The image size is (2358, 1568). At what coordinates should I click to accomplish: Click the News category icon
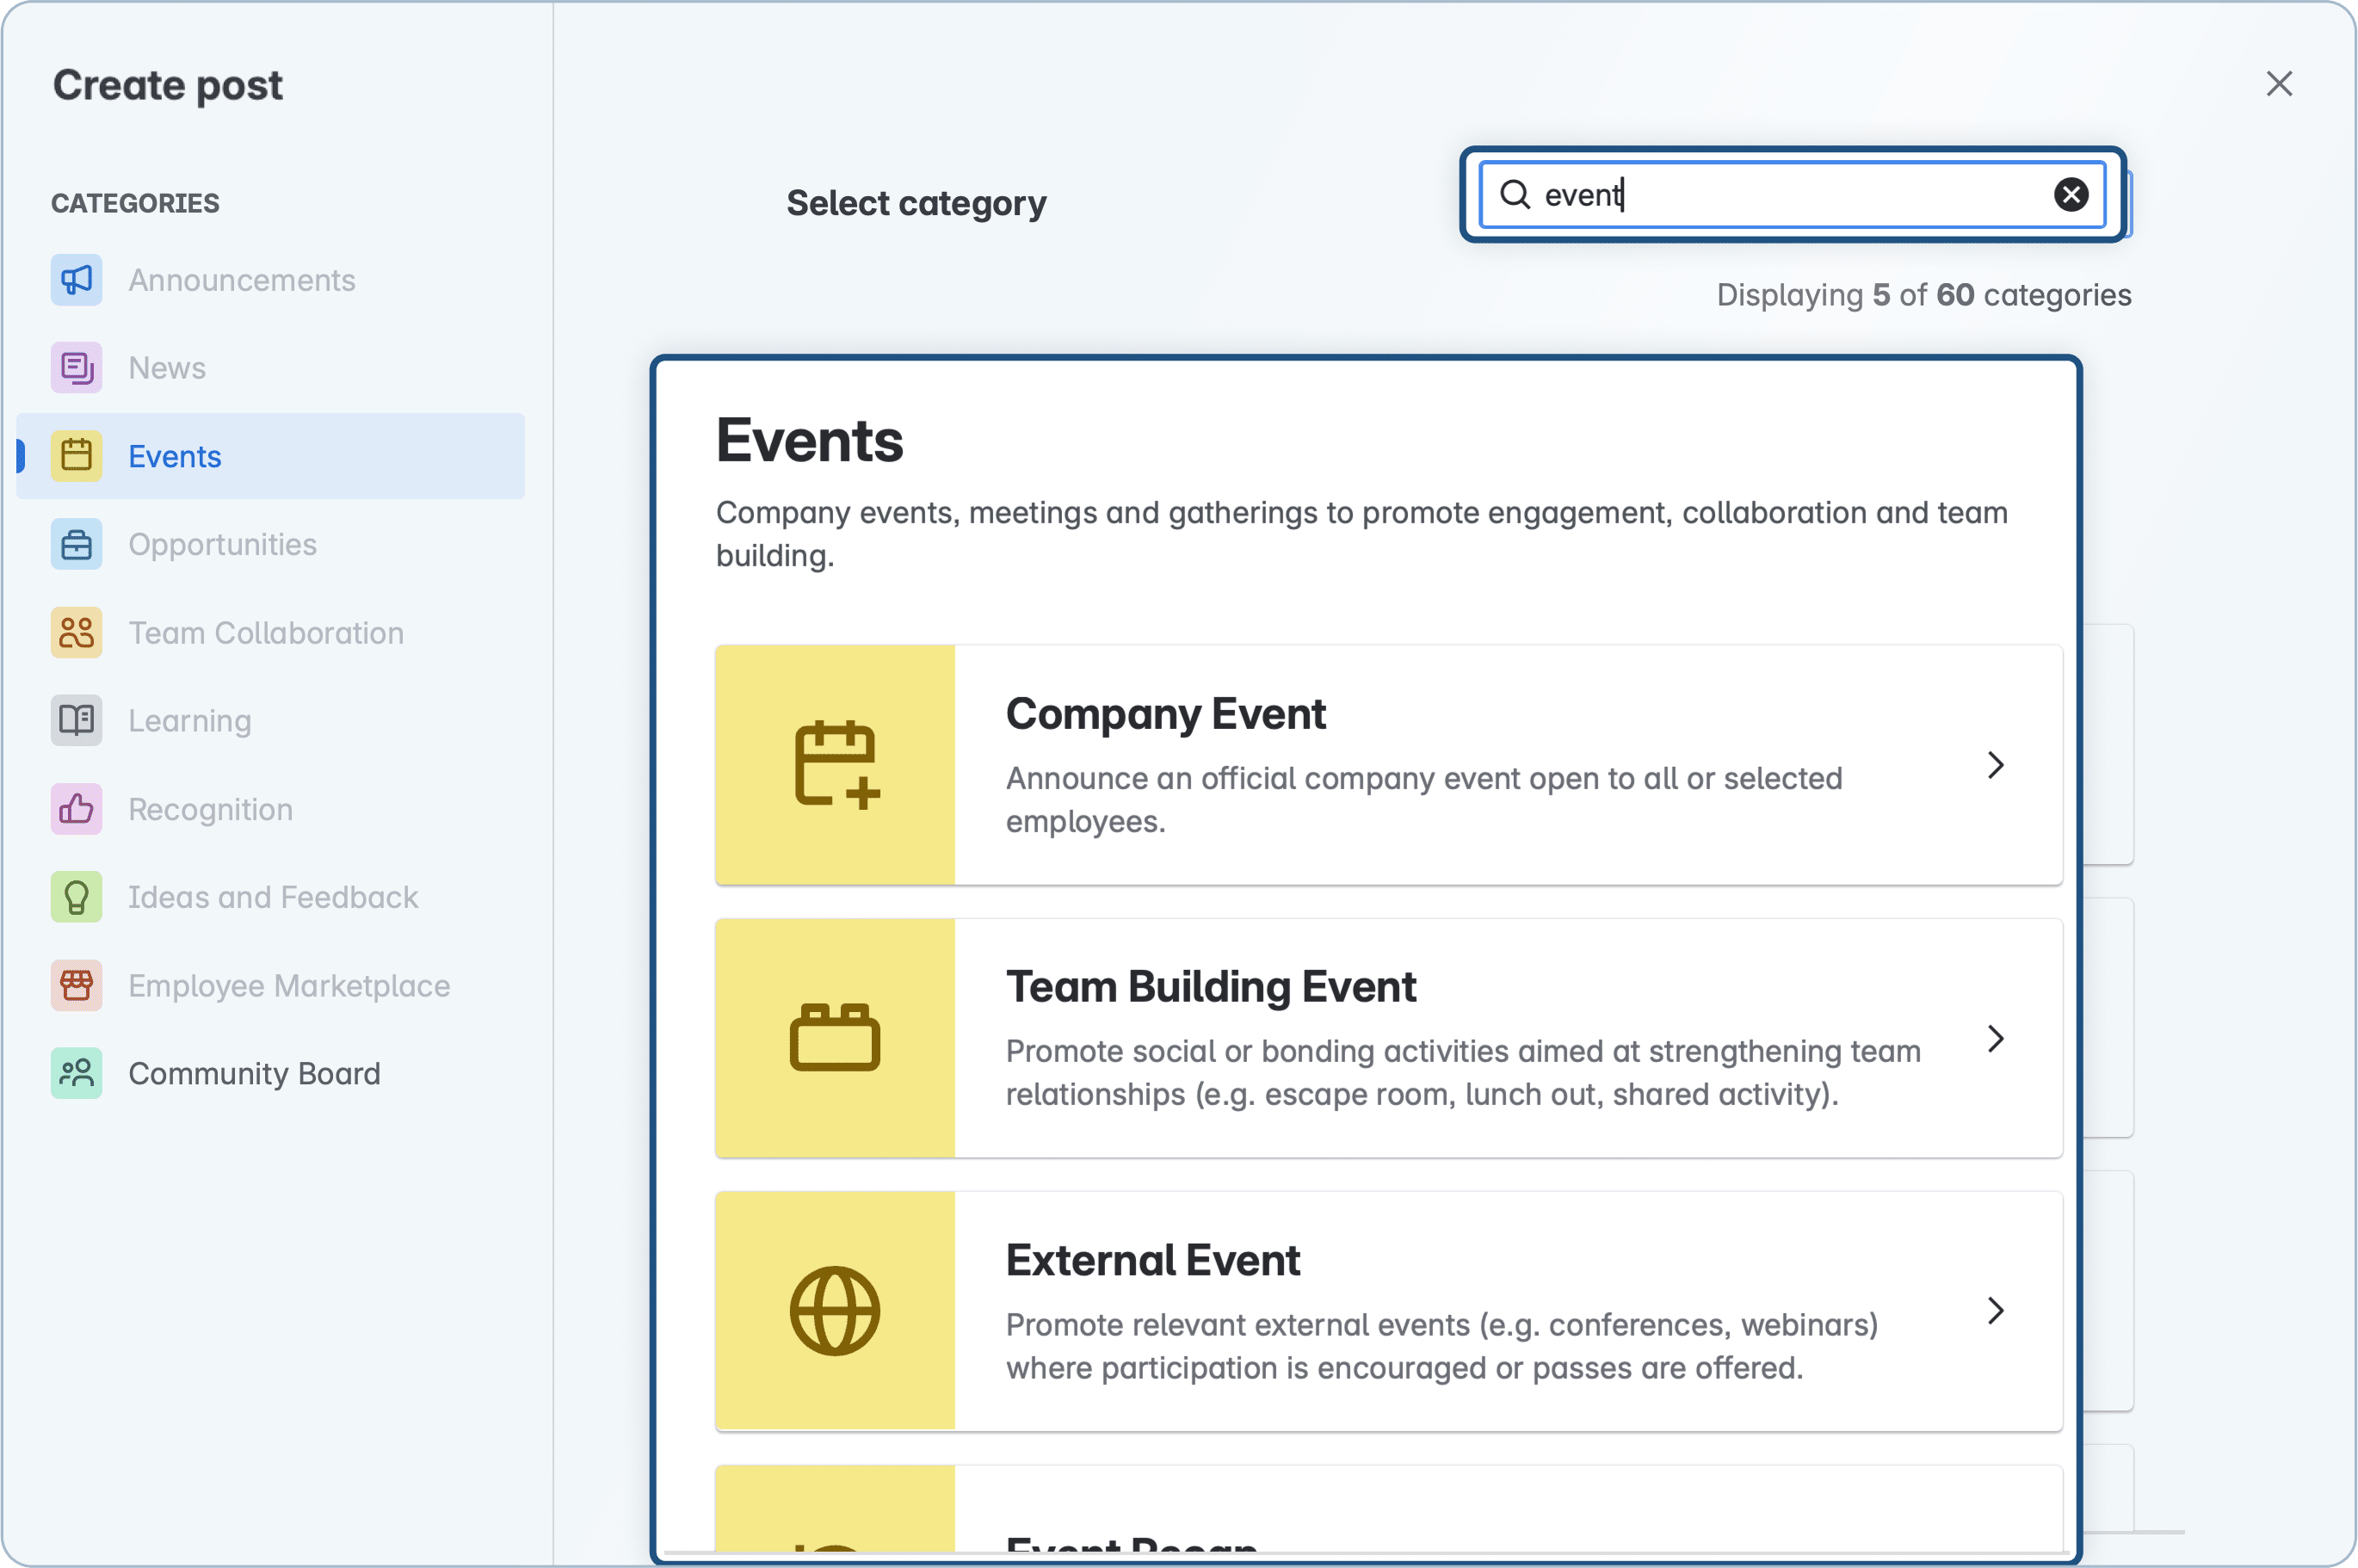75,367
